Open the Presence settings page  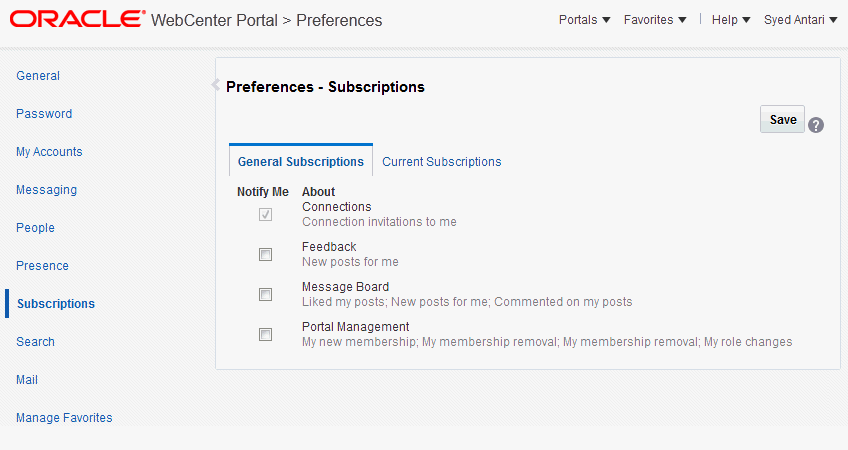(42, 266)
